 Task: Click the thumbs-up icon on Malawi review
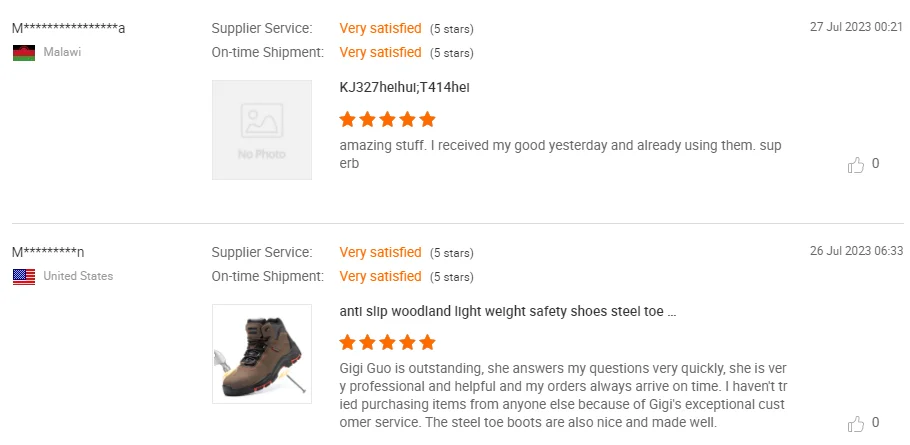[x=856, y=165]
